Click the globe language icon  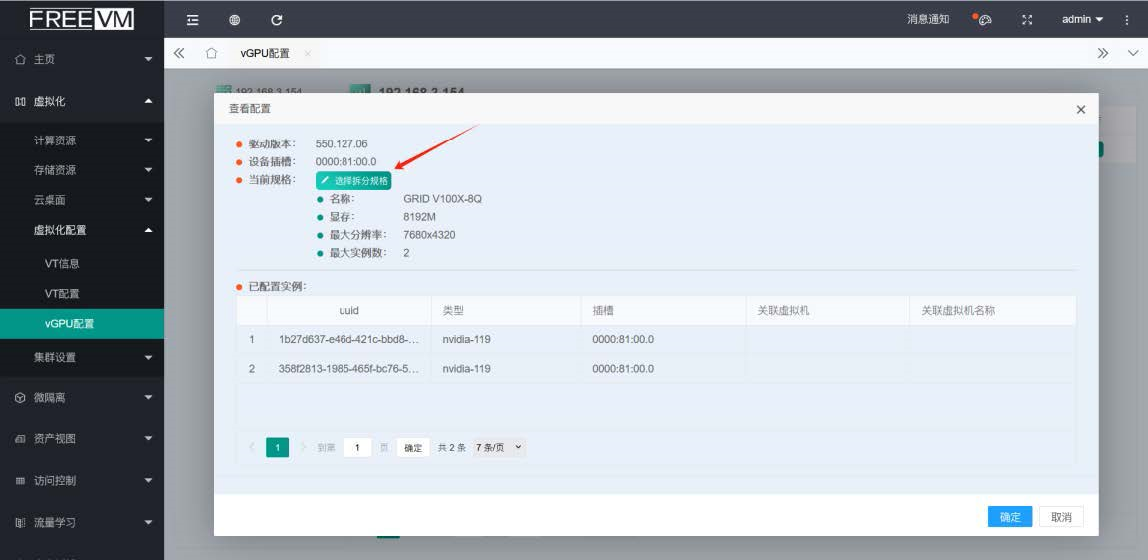234,20
